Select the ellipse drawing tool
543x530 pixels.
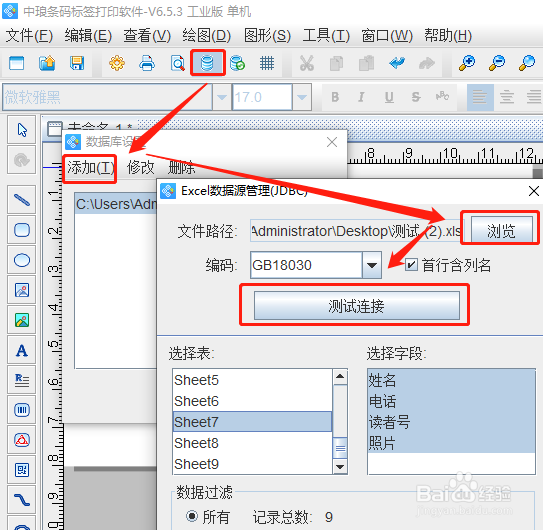(x=22, y=260)
